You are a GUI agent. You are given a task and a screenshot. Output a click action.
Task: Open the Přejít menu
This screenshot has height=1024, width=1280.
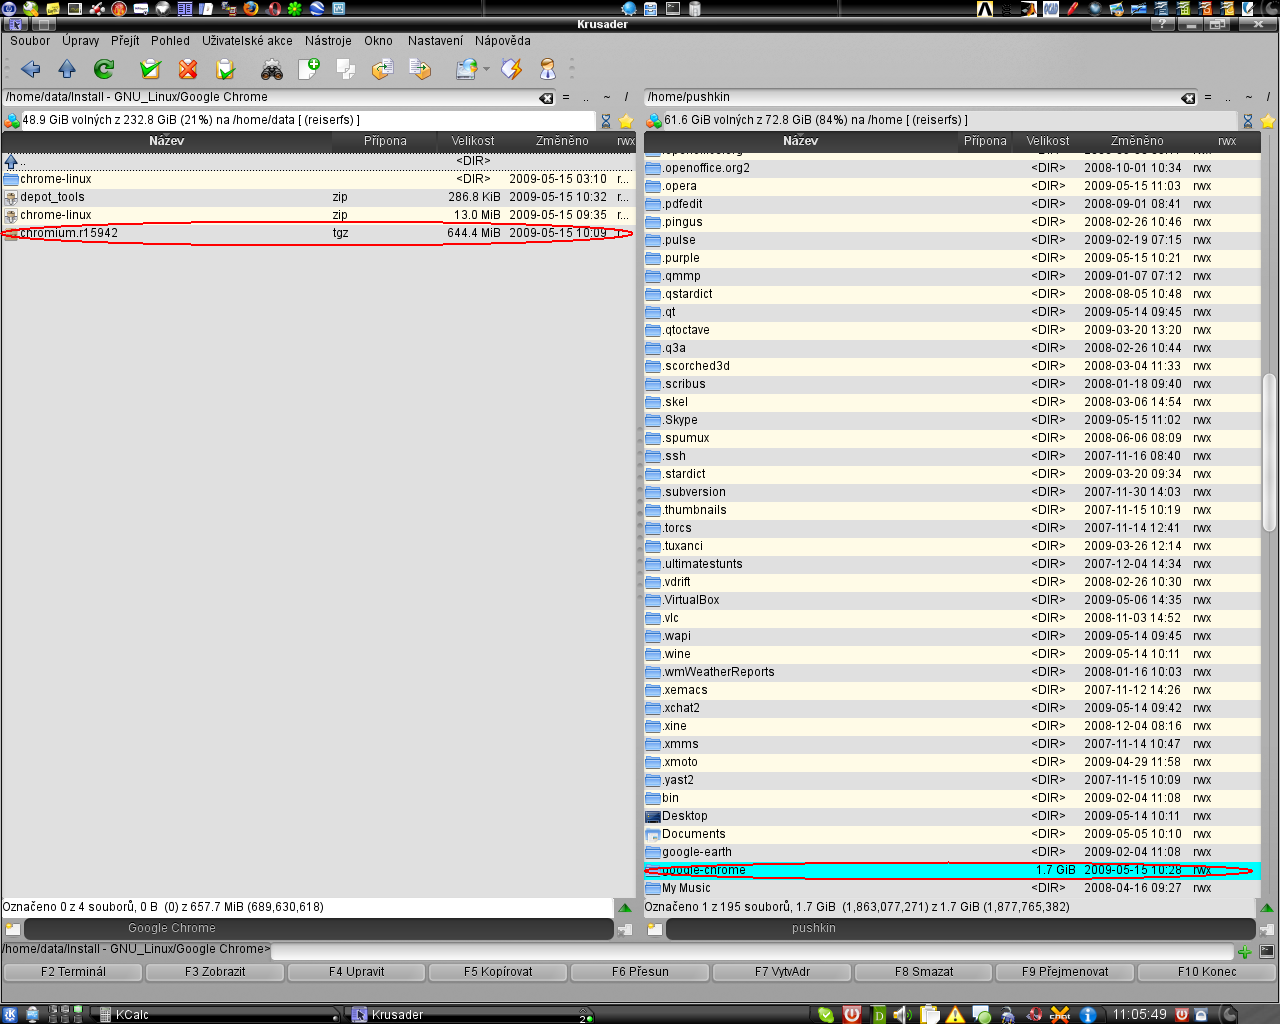[125, 41]
